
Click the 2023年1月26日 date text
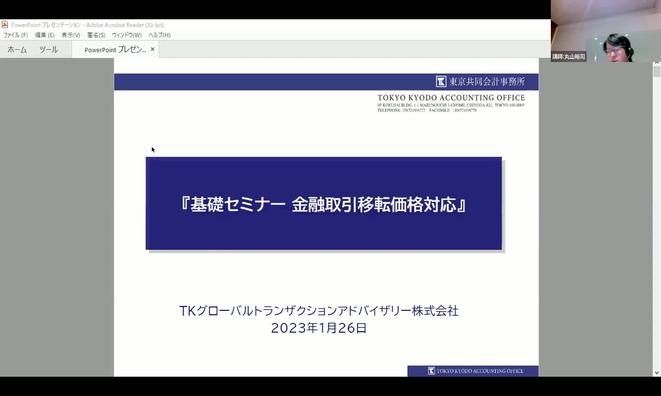(x=319, y=328)
